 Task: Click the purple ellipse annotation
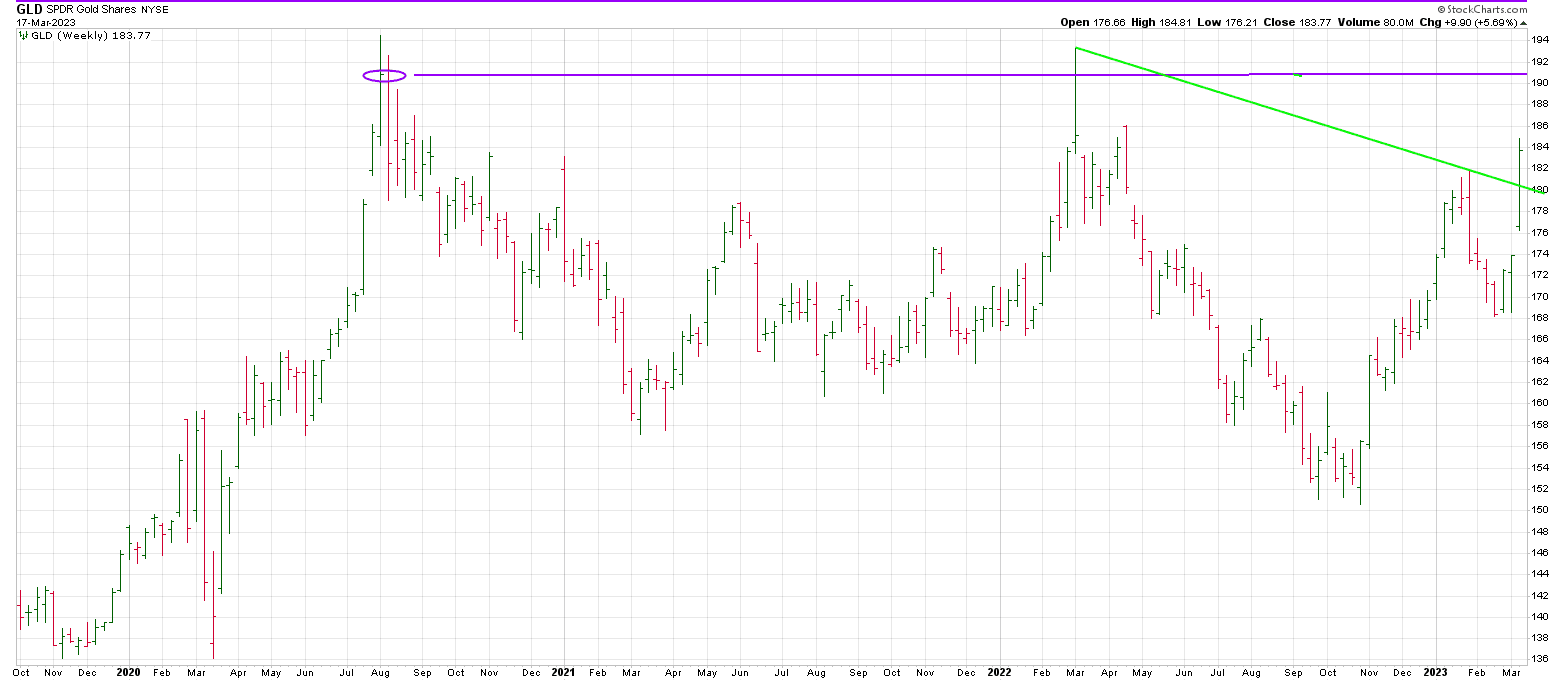(x=384, y=75)
